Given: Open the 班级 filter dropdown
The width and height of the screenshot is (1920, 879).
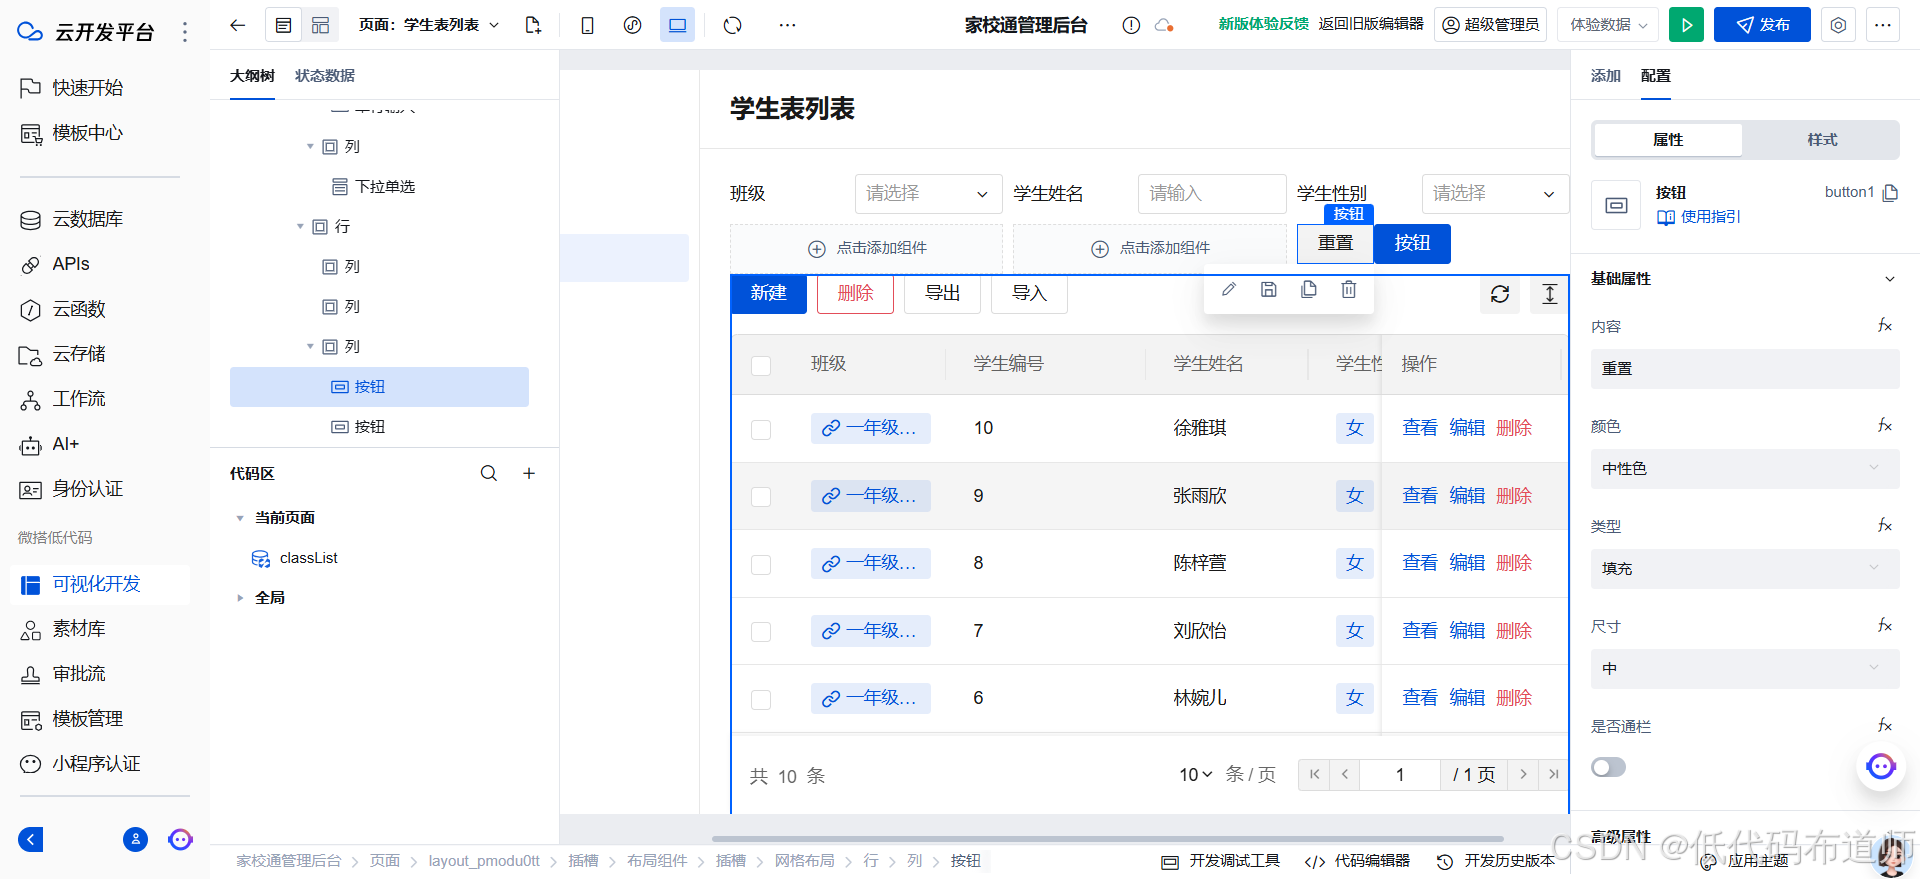Looking at the screenshot, I should pos(928,194).
